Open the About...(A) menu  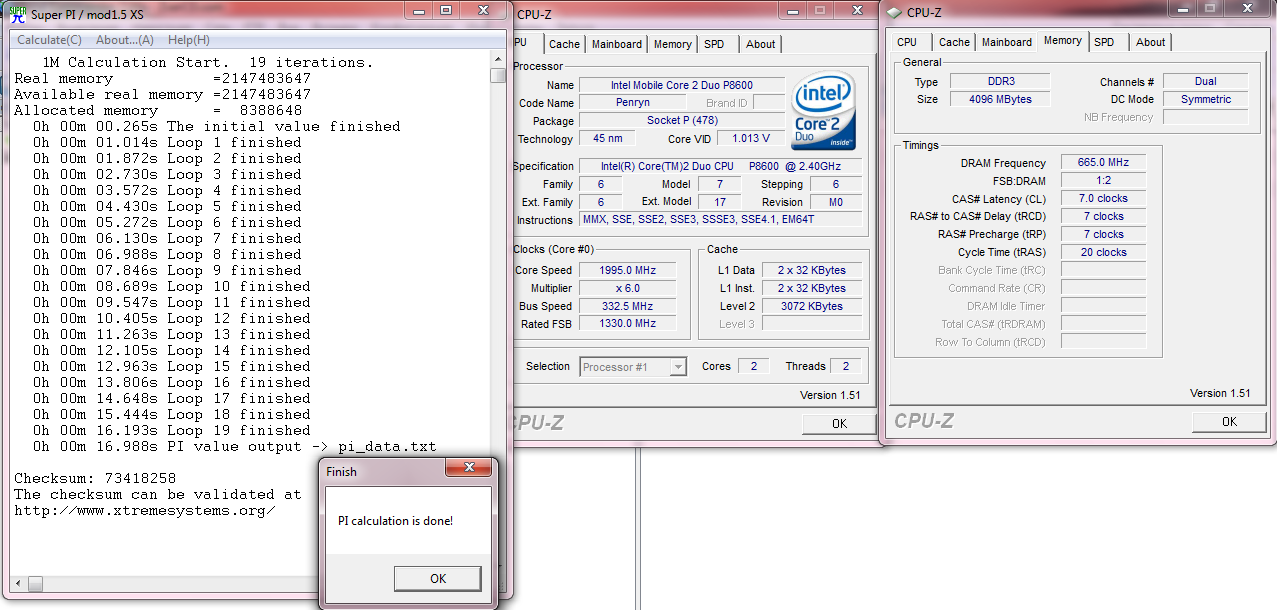[125, 40]
